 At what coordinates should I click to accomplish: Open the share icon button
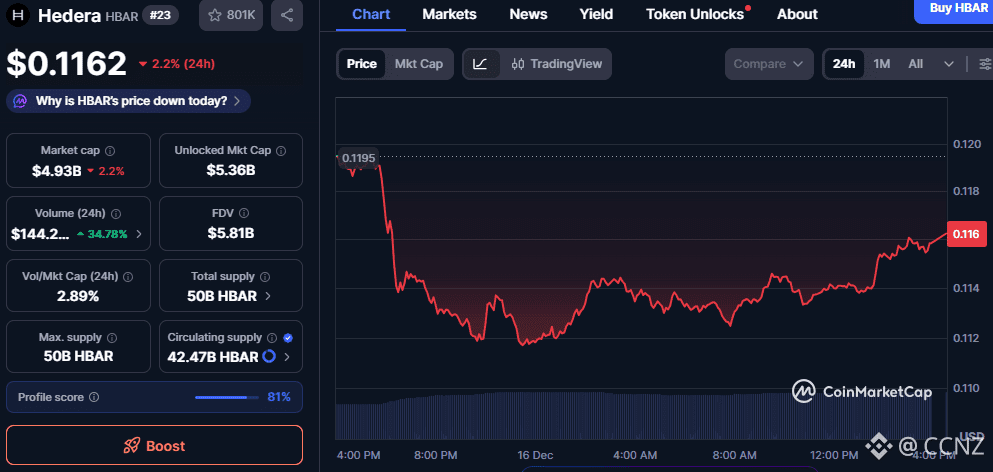(x=286, y=16)
